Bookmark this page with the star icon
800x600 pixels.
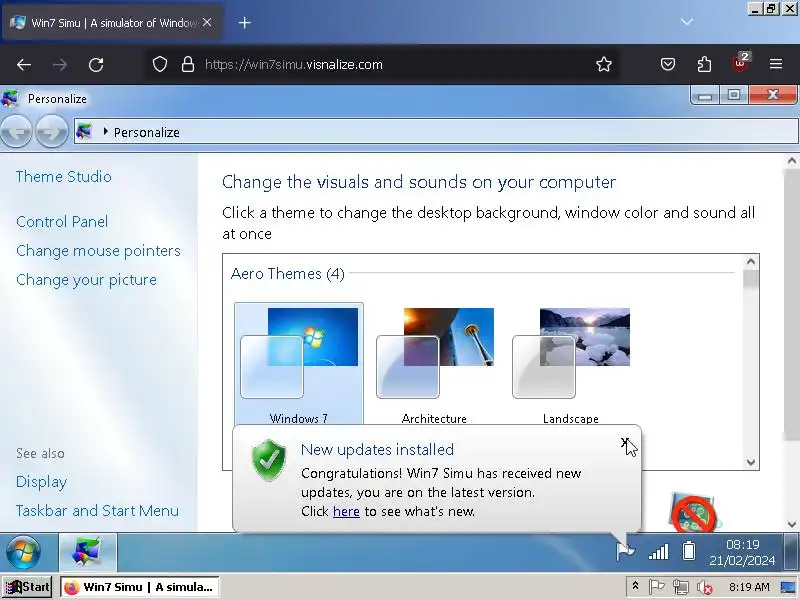coord(604,64)
